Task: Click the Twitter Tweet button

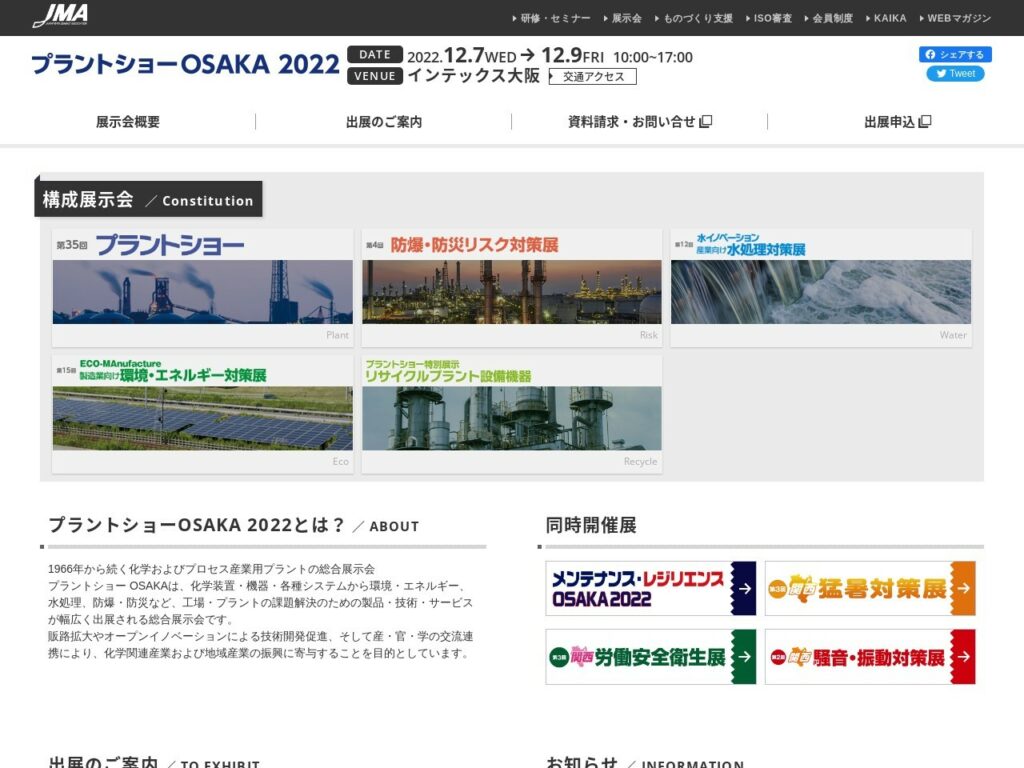Action: tap(955, 73)
